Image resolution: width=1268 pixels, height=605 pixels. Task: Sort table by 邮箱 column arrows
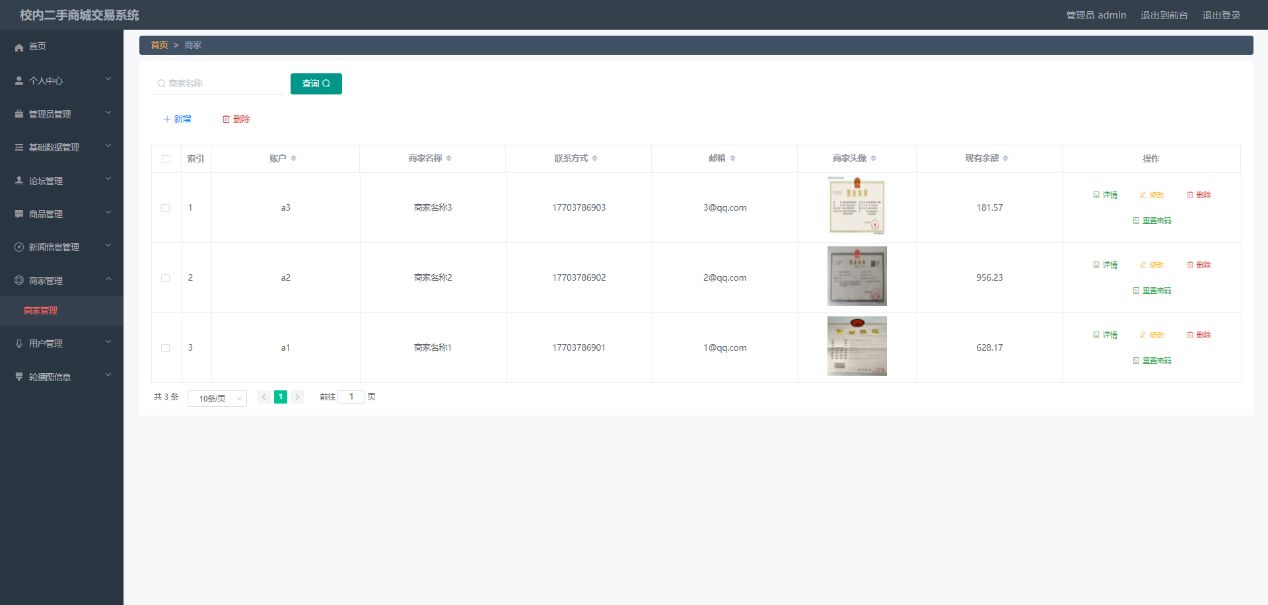(x=733, y=159)
